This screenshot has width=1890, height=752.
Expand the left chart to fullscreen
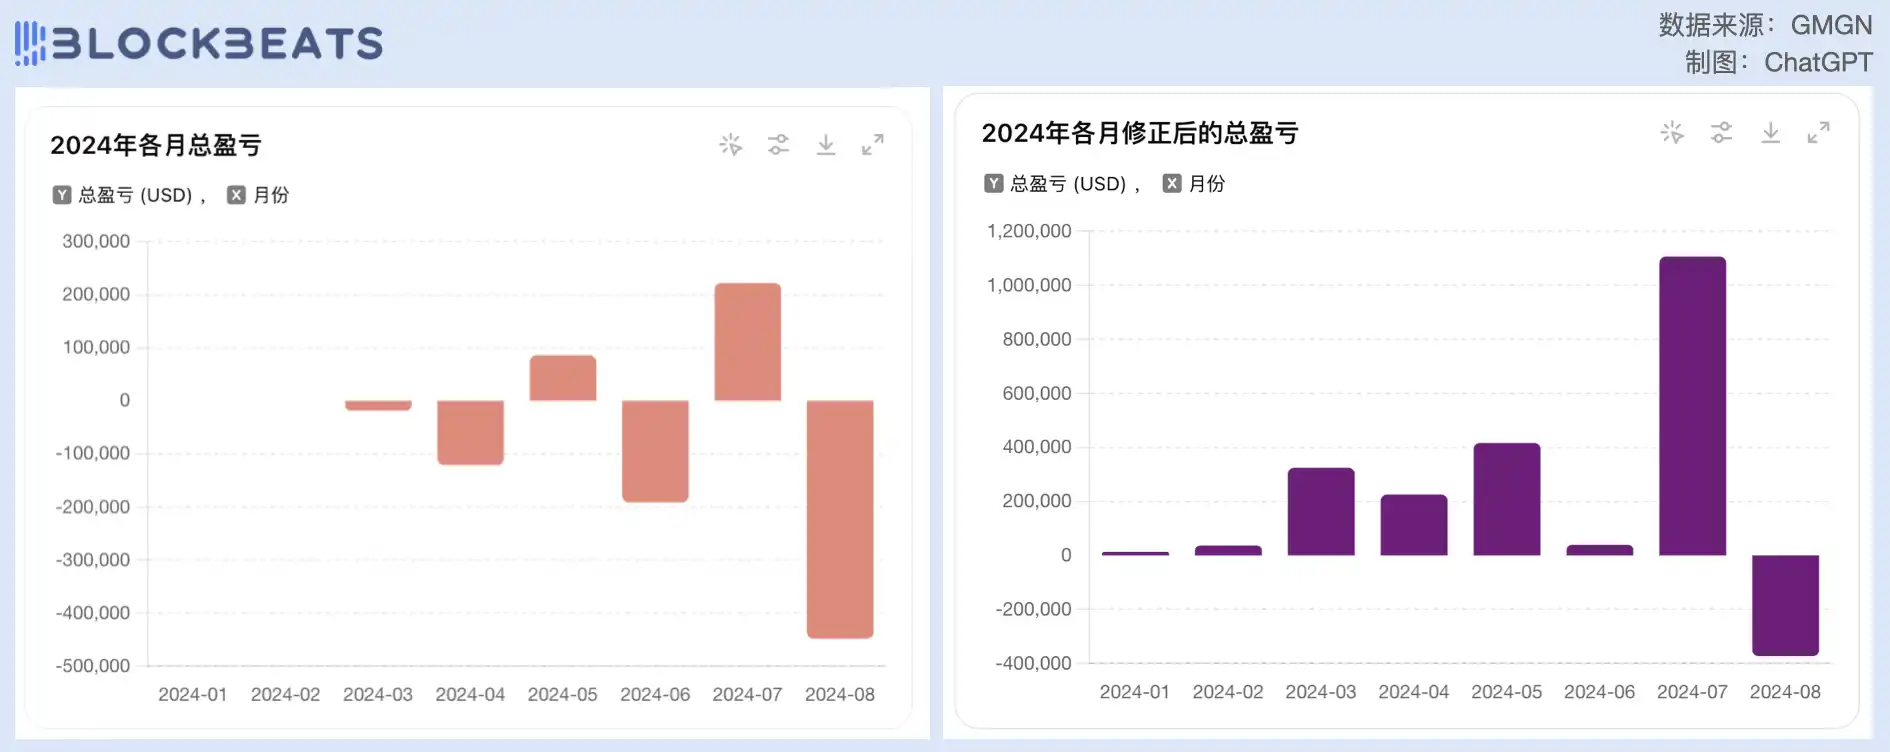click(873, 145)
